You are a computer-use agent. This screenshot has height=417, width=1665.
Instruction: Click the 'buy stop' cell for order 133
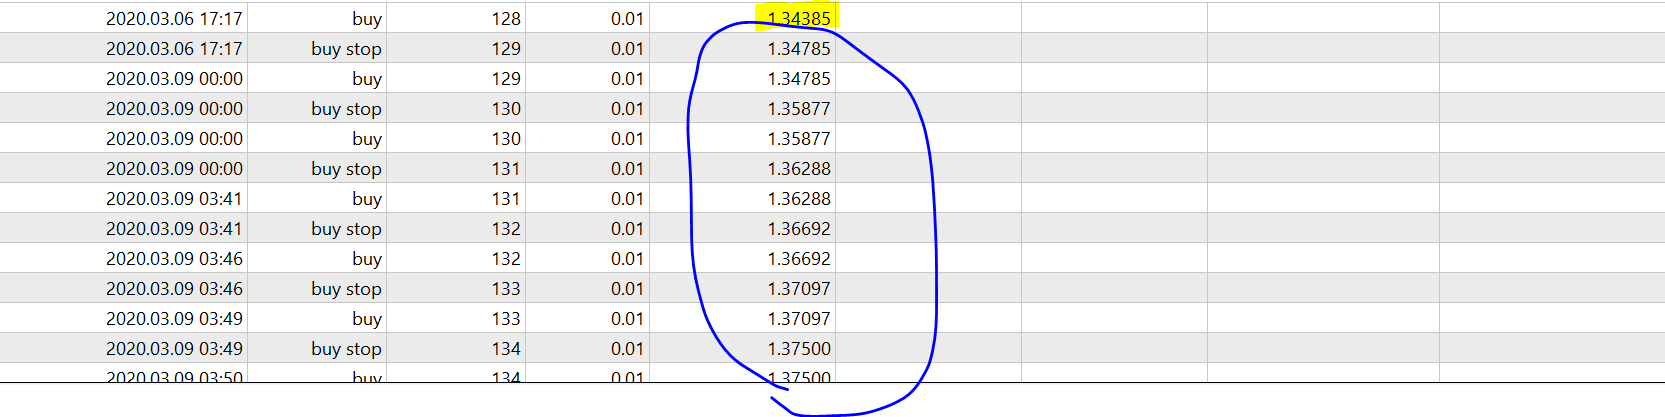[346, 288]
